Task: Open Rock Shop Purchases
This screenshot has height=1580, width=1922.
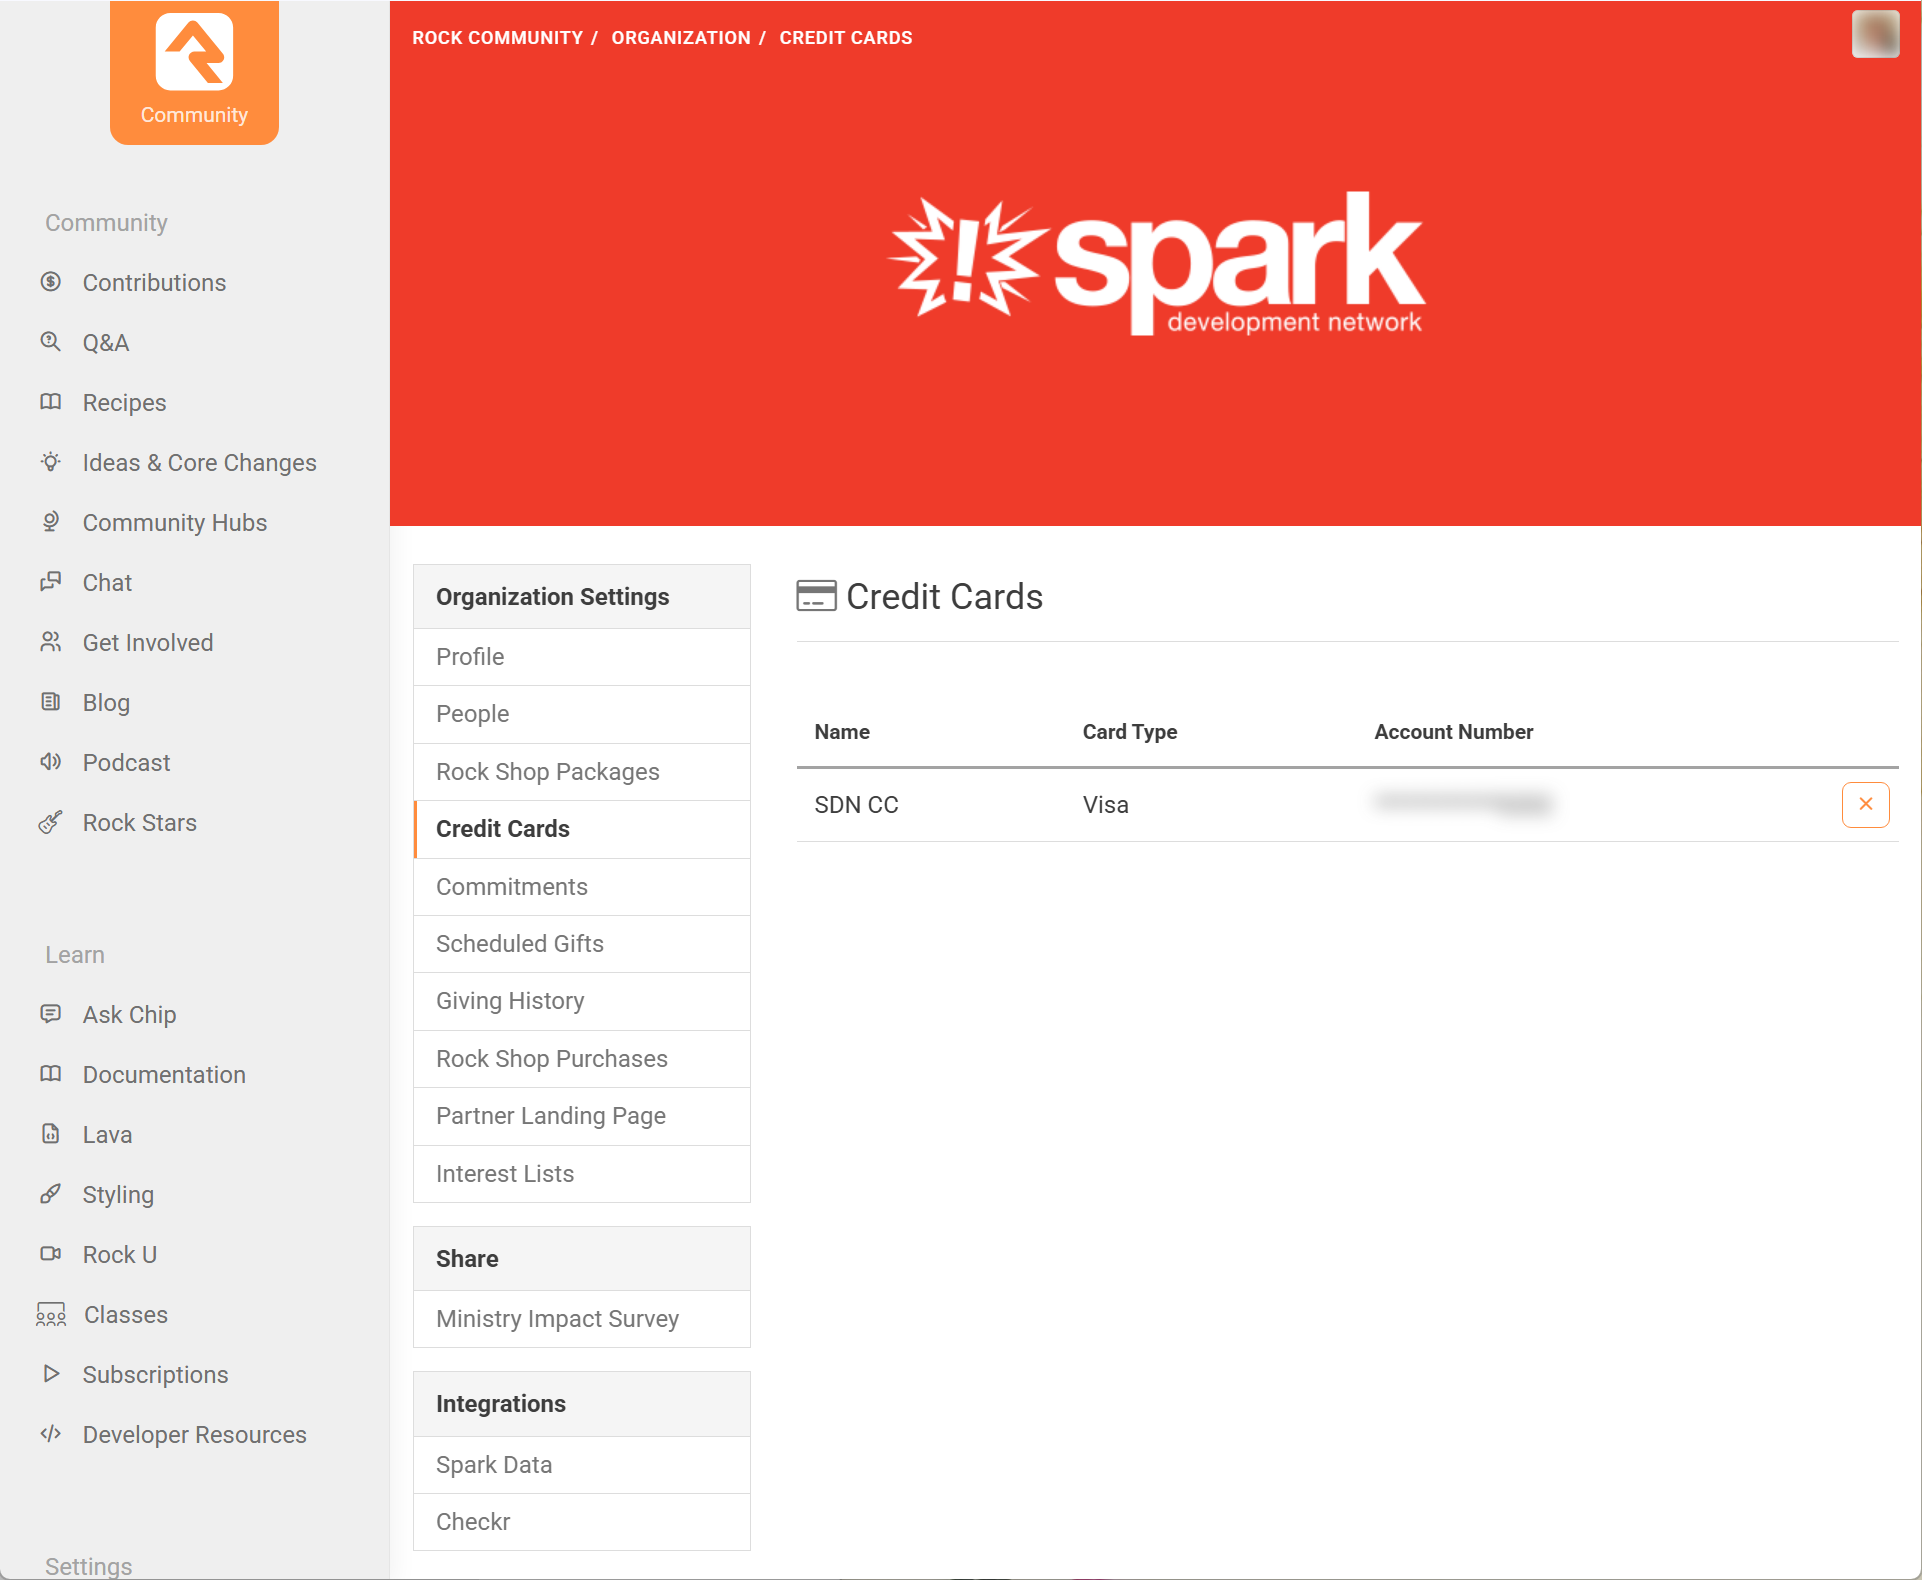Action: 582,1059
